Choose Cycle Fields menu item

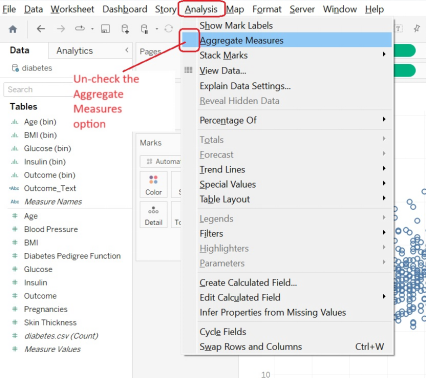[x=288, y=332]
